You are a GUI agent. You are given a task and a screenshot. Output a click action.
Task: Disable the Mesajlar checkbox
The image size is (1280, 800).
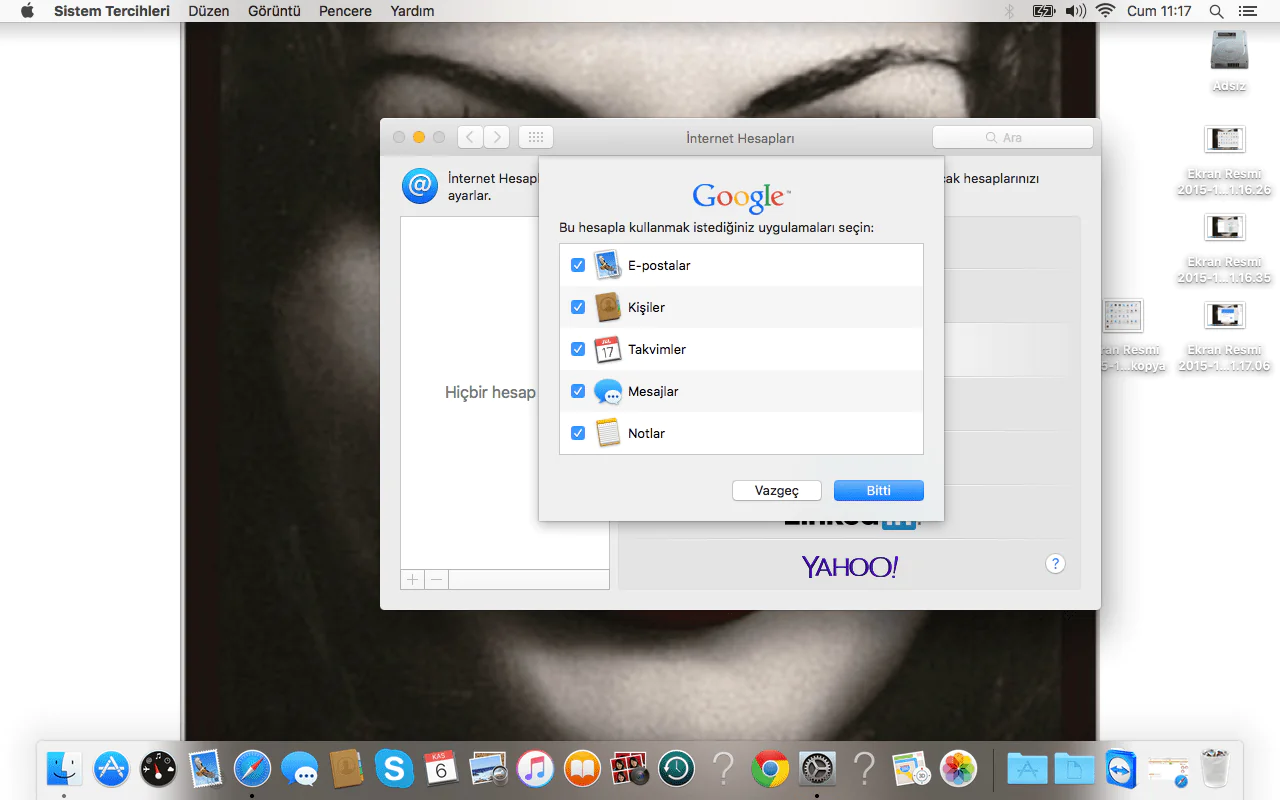[x=578, y=391]
